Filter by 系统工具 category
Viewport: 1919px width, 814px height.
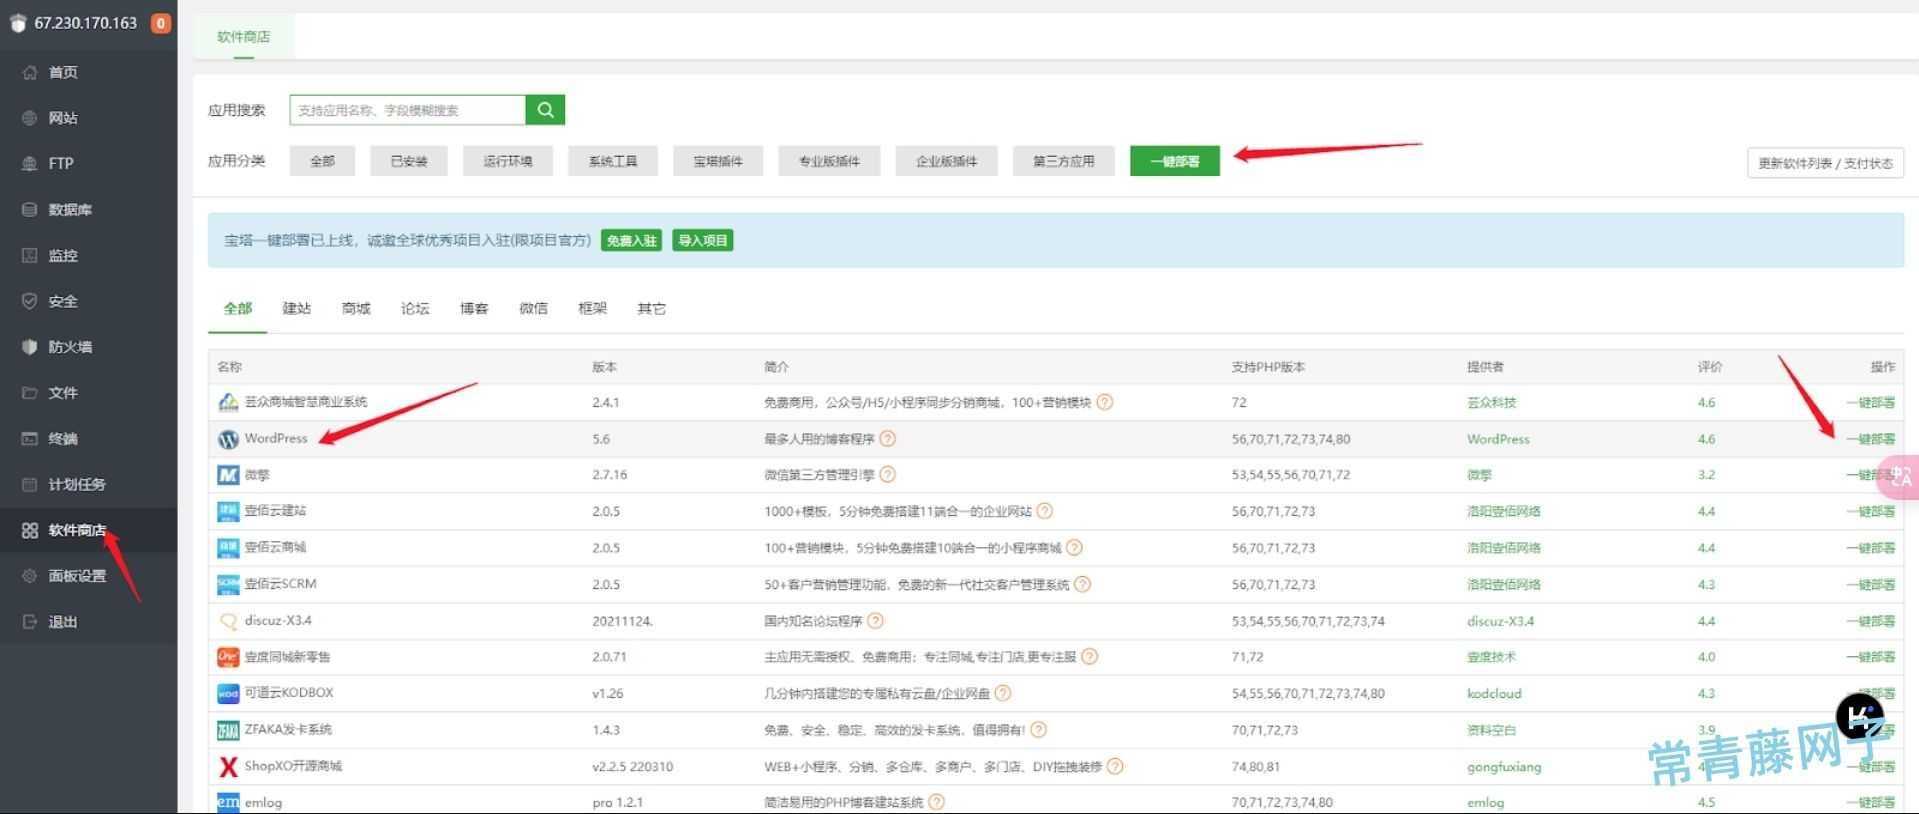click(613, 161)
